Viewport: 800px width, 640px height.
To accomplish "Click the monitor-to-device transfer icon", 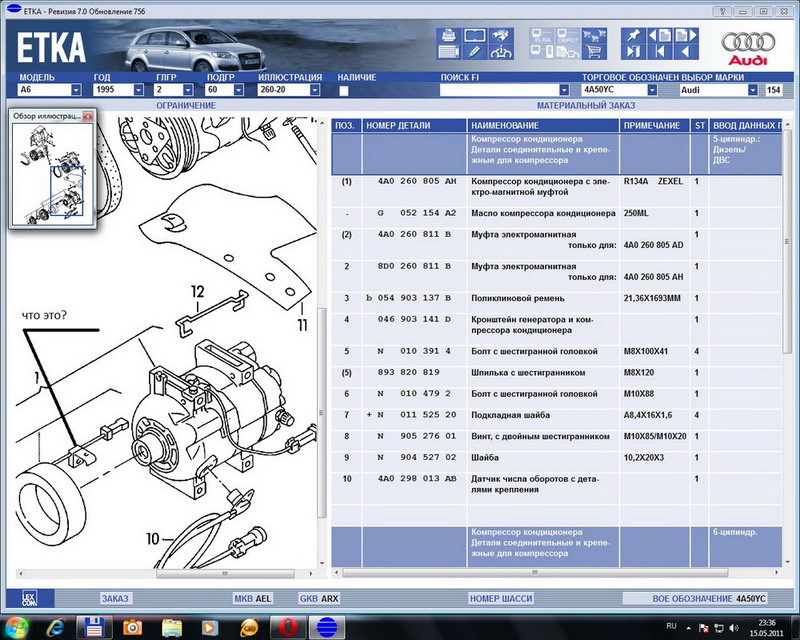I will (542, 52).
